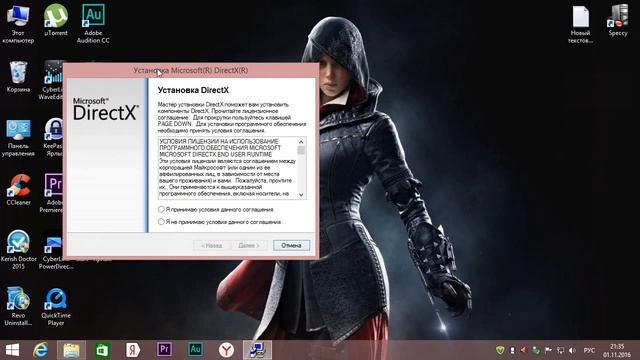Image resolution: width=640 pixels, height=360 pixels.
Task: Open the Control Panel desktop shortcut
Action: pyautogui.click(x=18, y=138)
